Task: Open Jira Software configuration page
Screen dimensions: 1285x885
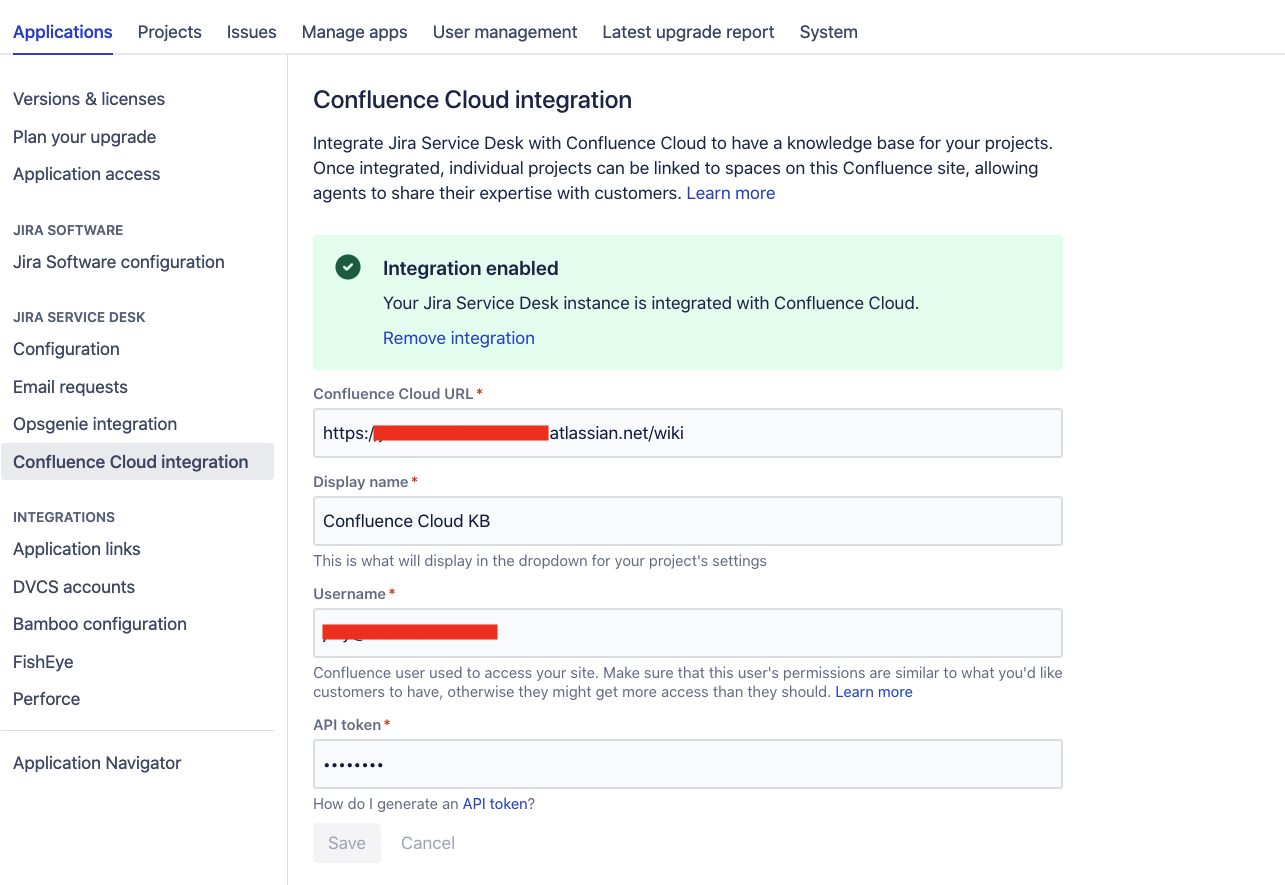Action: pyautogui.click(x=119, y=262)
